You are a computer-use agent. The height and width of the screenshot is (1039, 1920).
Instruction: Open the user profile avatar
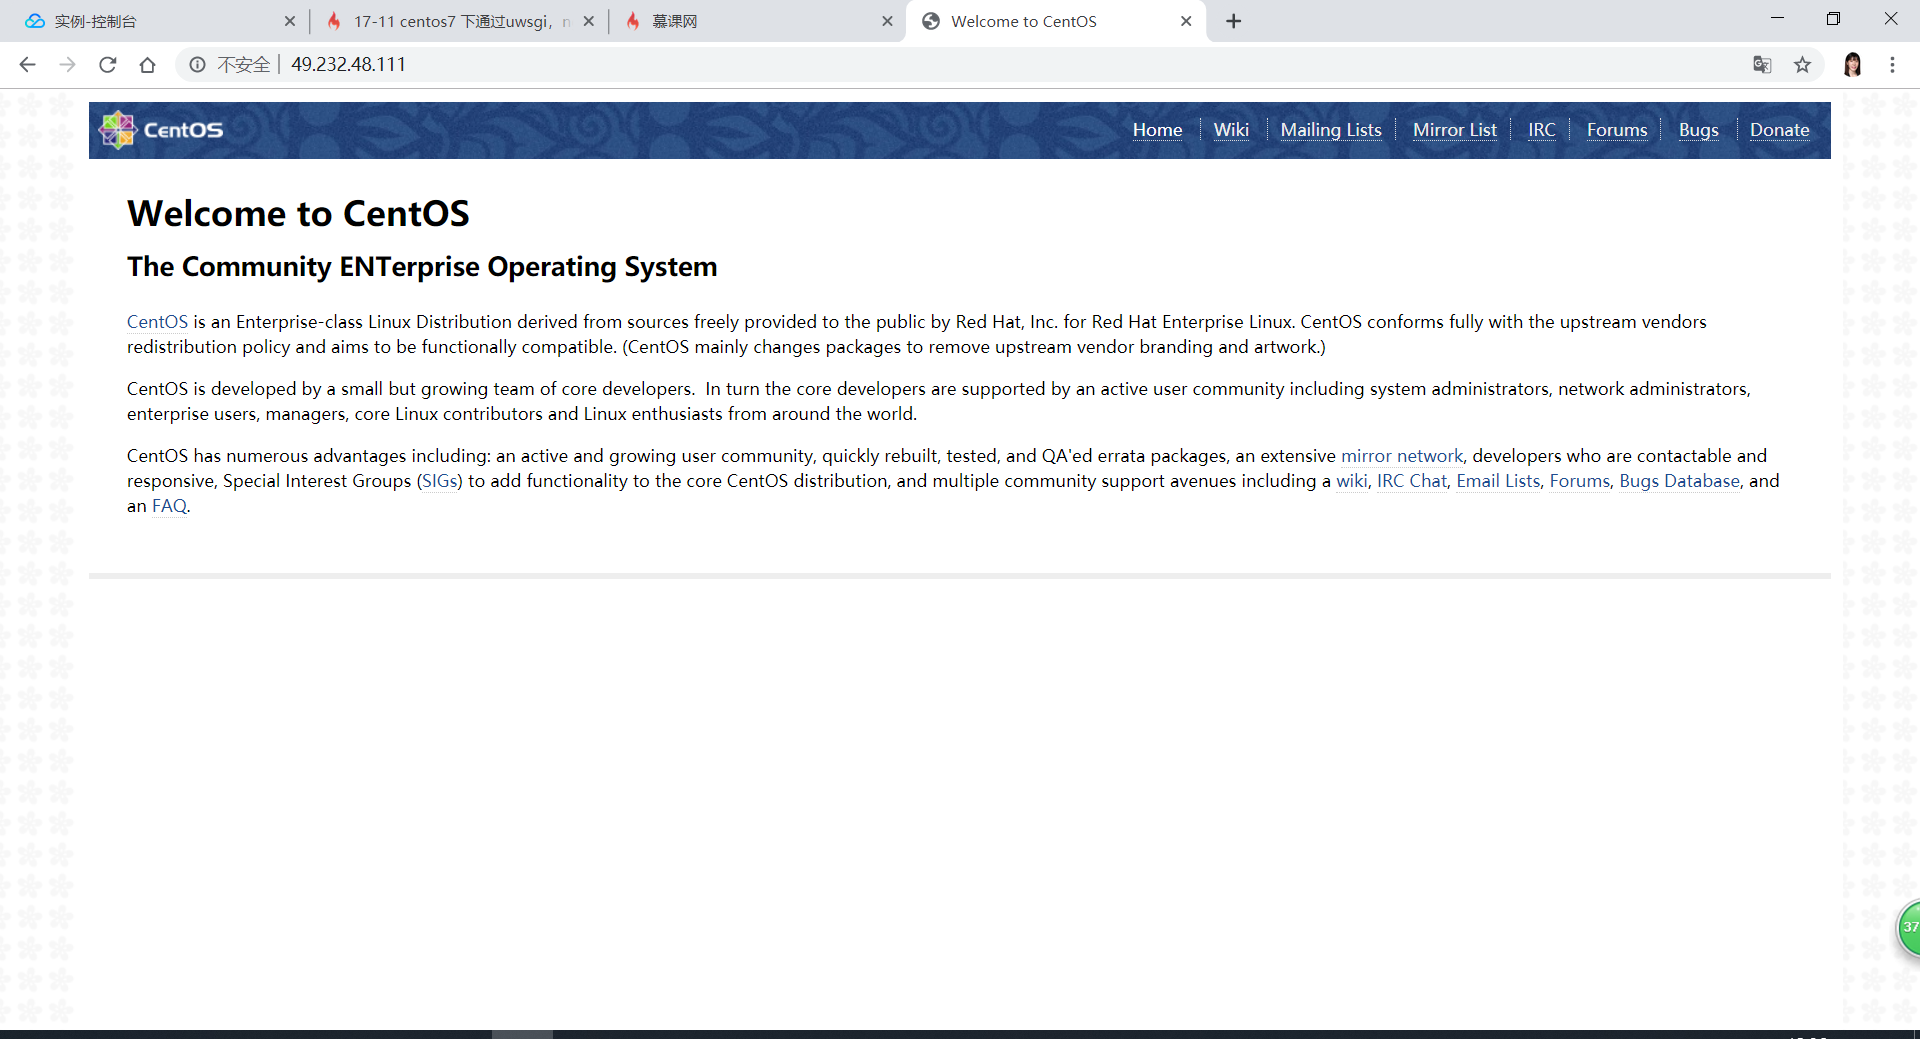coord(1852,65)
